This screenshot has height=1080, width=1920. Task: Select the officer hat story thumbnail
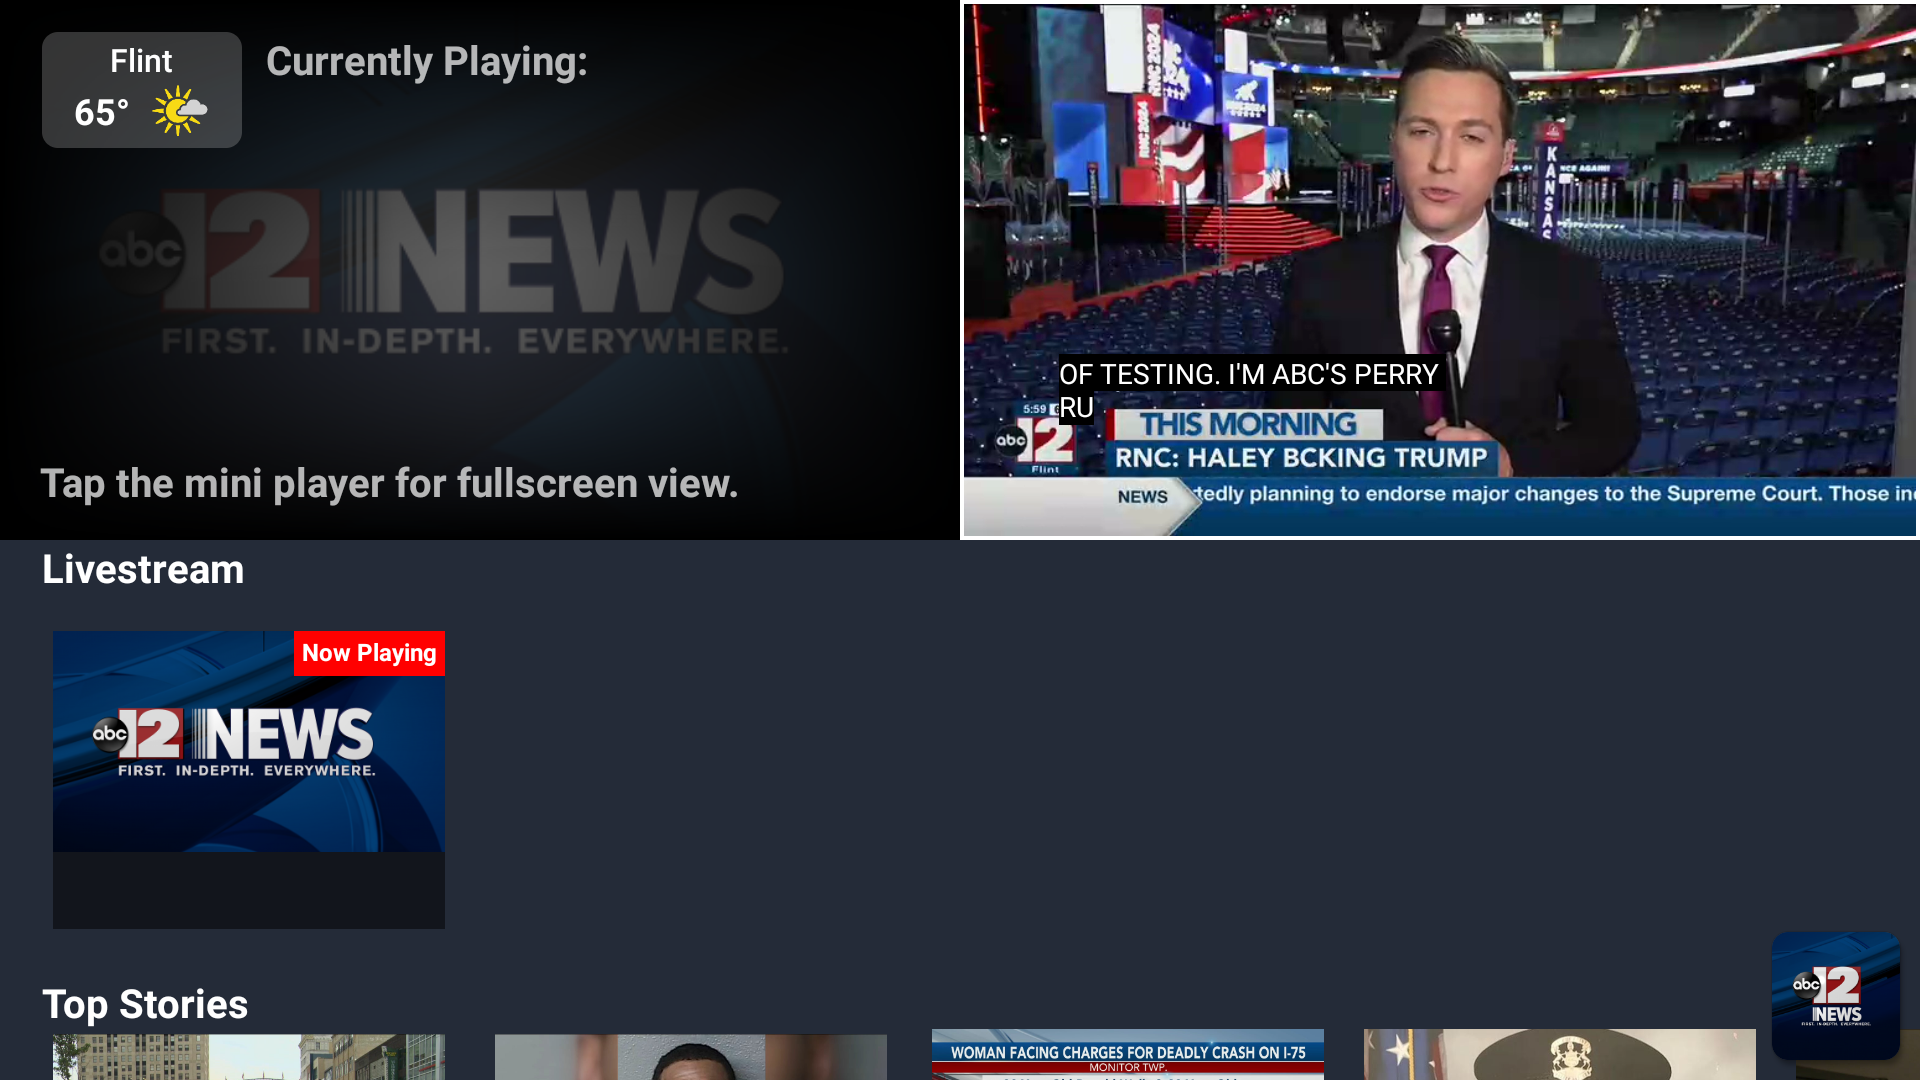point(1560,1055)
